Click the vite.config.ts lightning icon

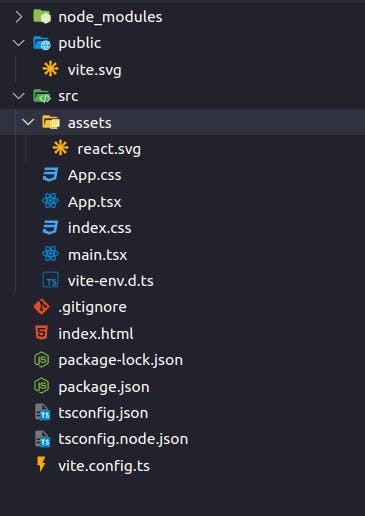tap(41, 464)
